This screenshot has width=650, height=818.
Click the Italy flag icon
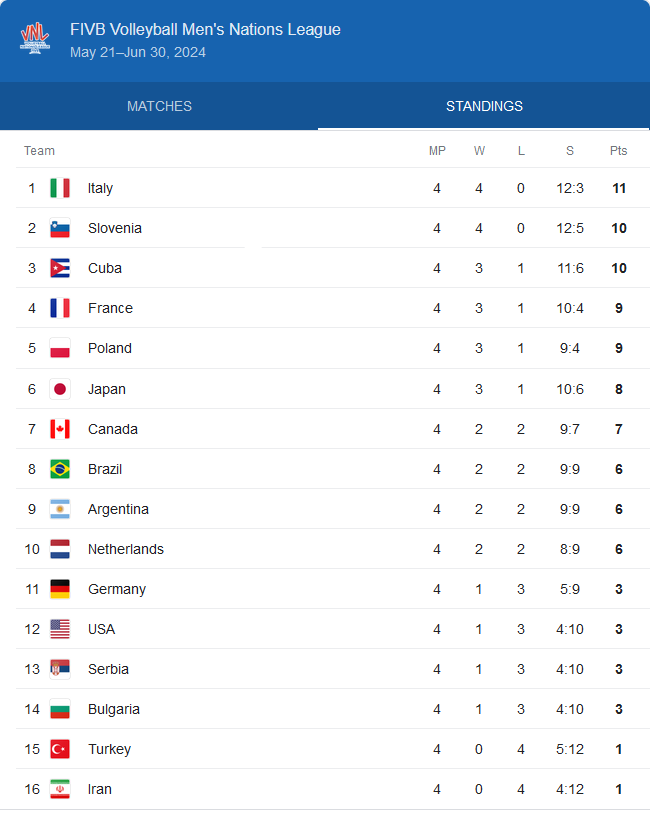tap(60, 188)
